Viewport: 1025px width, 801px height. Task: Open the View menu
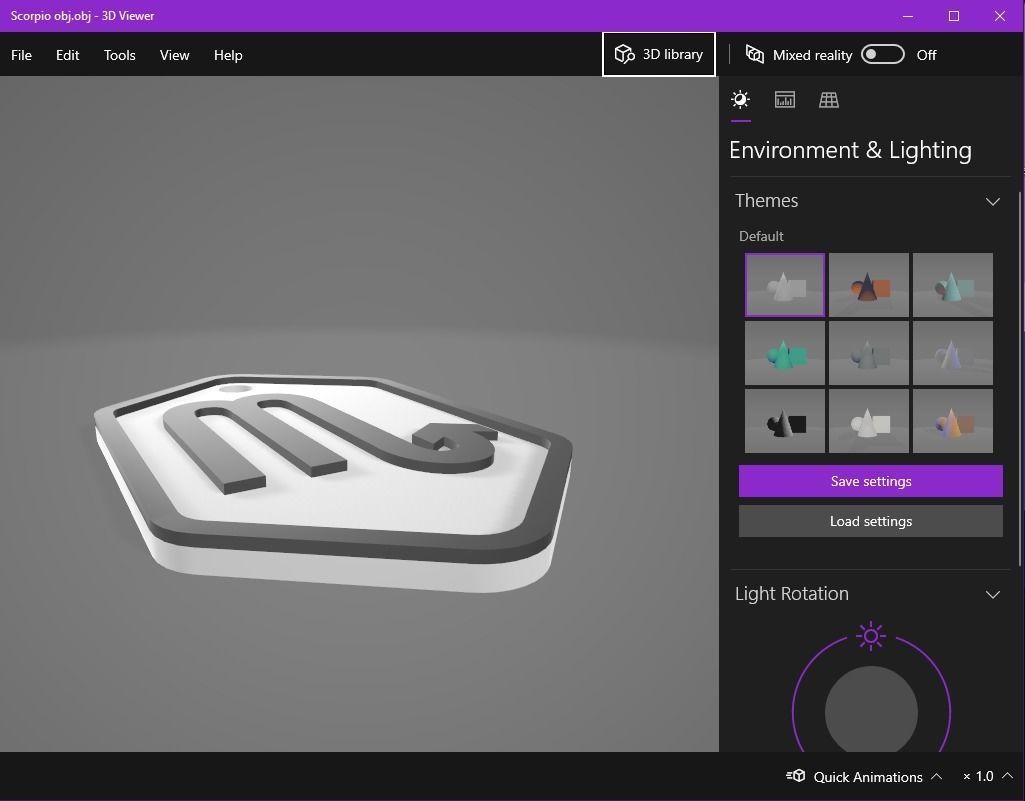coord(175,55)
